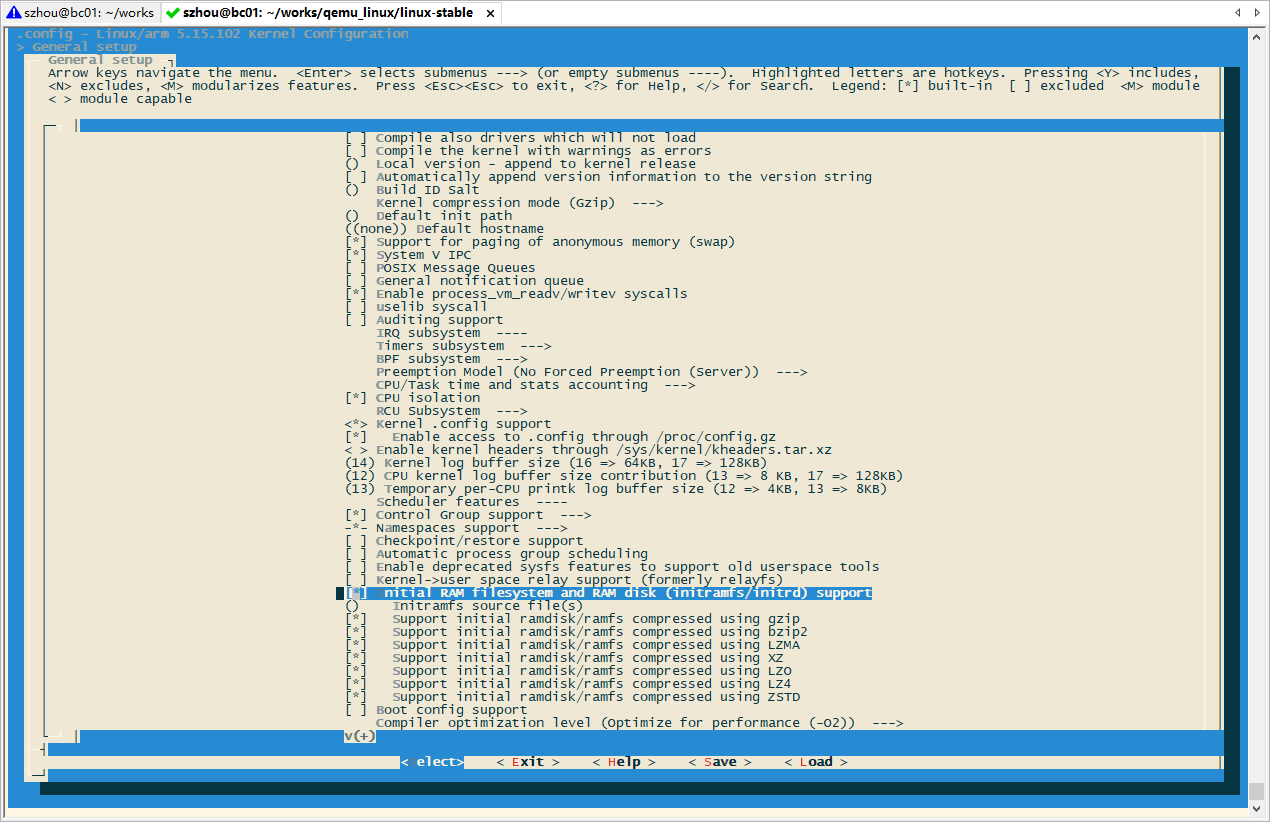Toggle General notification queue option
The height and width of the screenshot is (822, 1270).
pos(464,281)
